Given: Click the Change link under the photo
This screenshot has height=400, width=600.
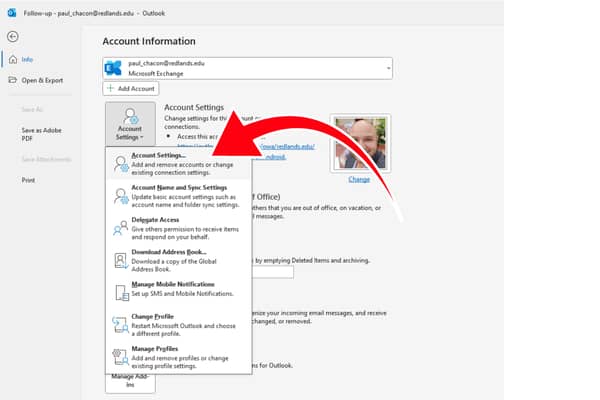Looking at the screenshot, I should [359, 180].
